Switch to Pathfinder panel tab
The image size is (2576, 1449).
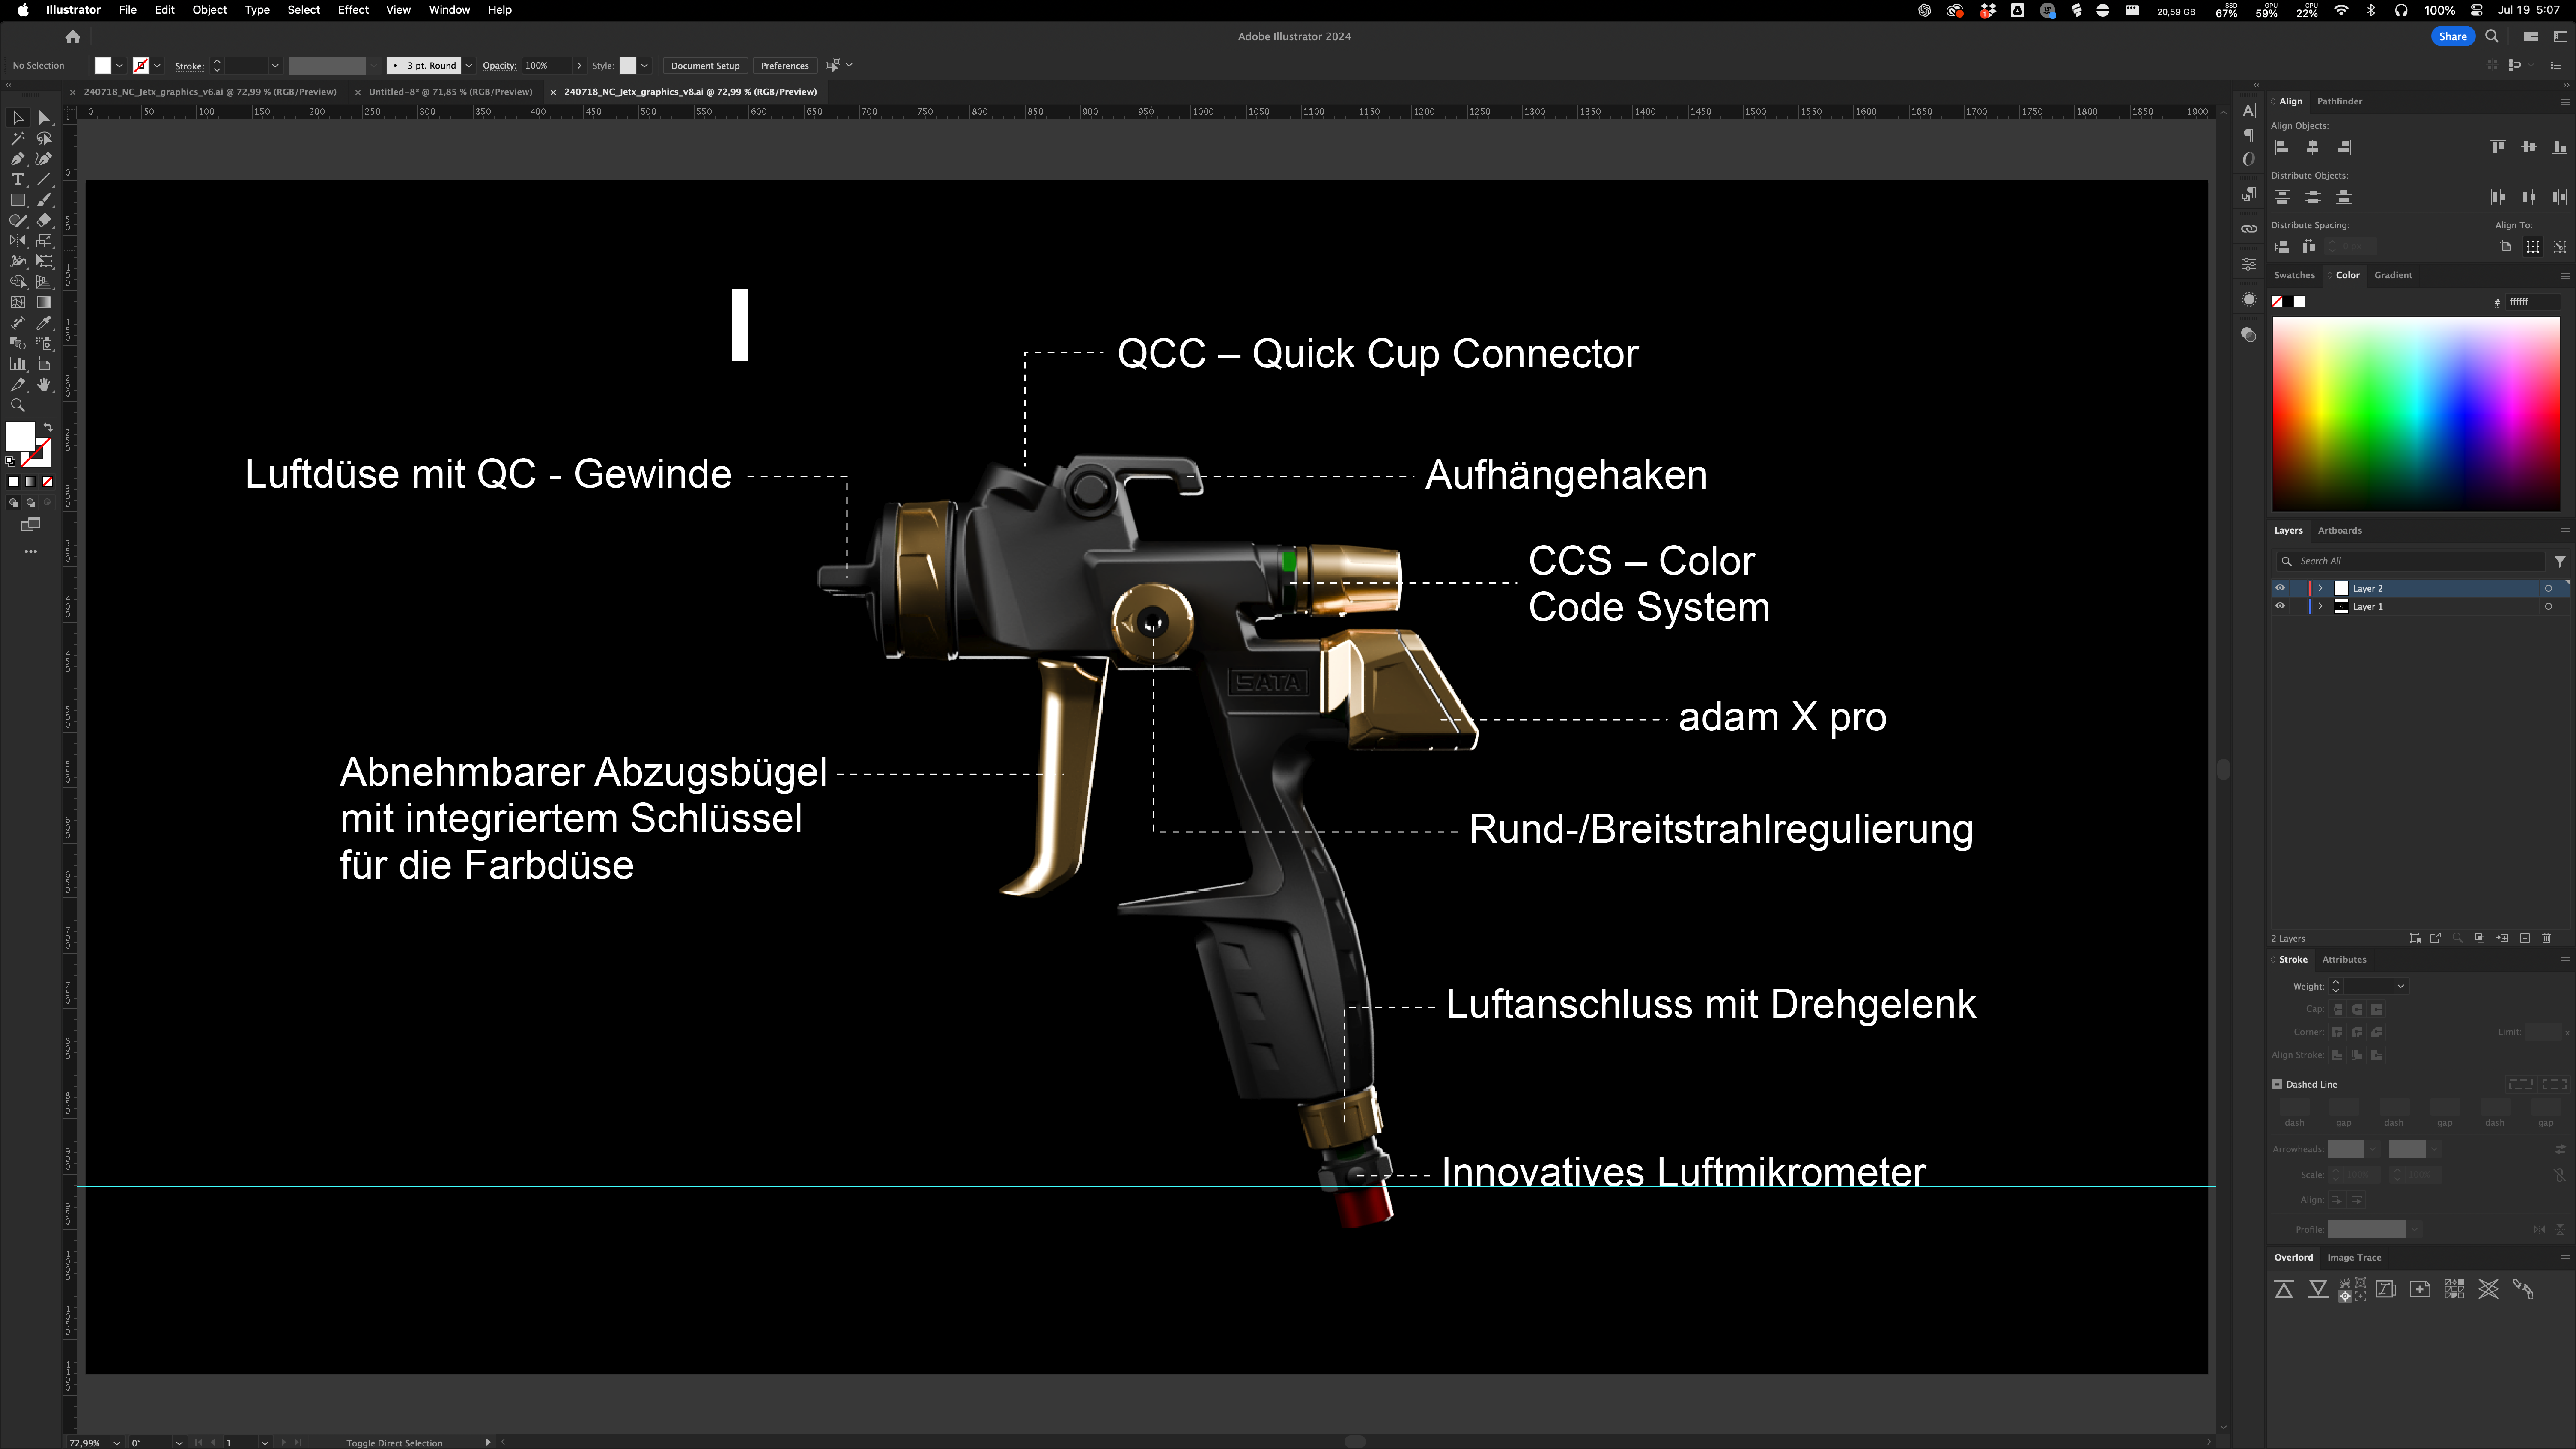point(2339,101)
